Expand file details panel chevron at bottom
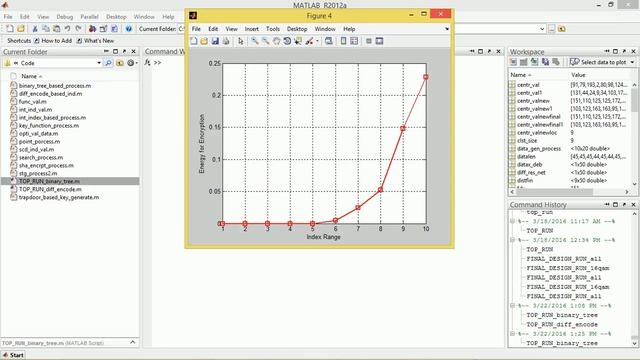The image size is (640, 360). (x=133, y=342)
